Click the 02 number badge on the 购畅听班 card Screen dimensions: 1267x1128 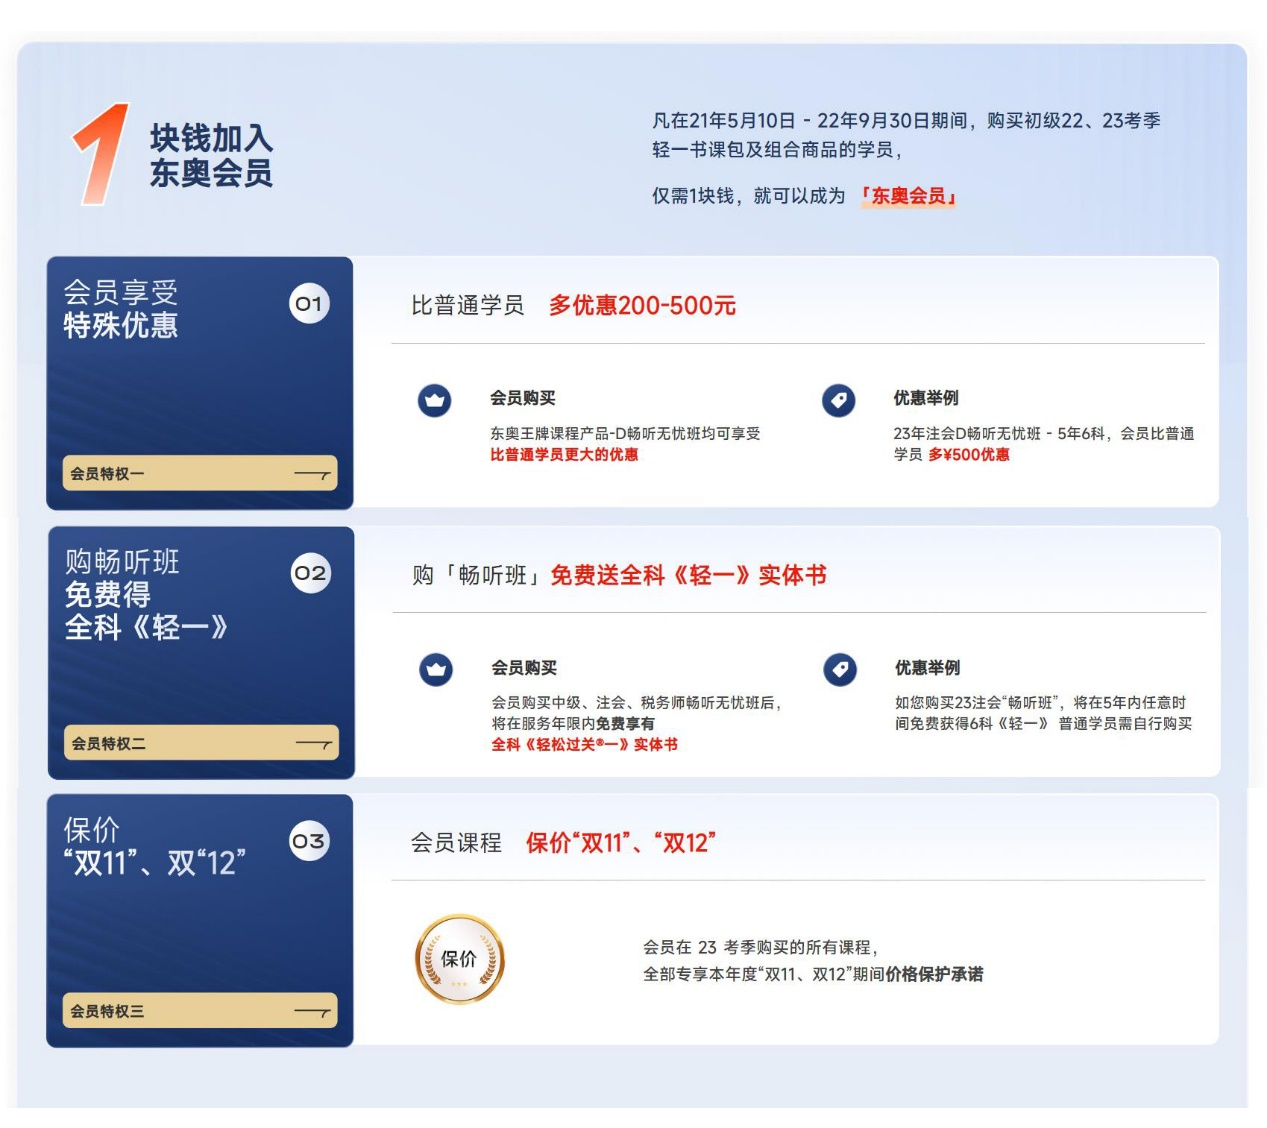pyautogui.click(x=311, y=572)
